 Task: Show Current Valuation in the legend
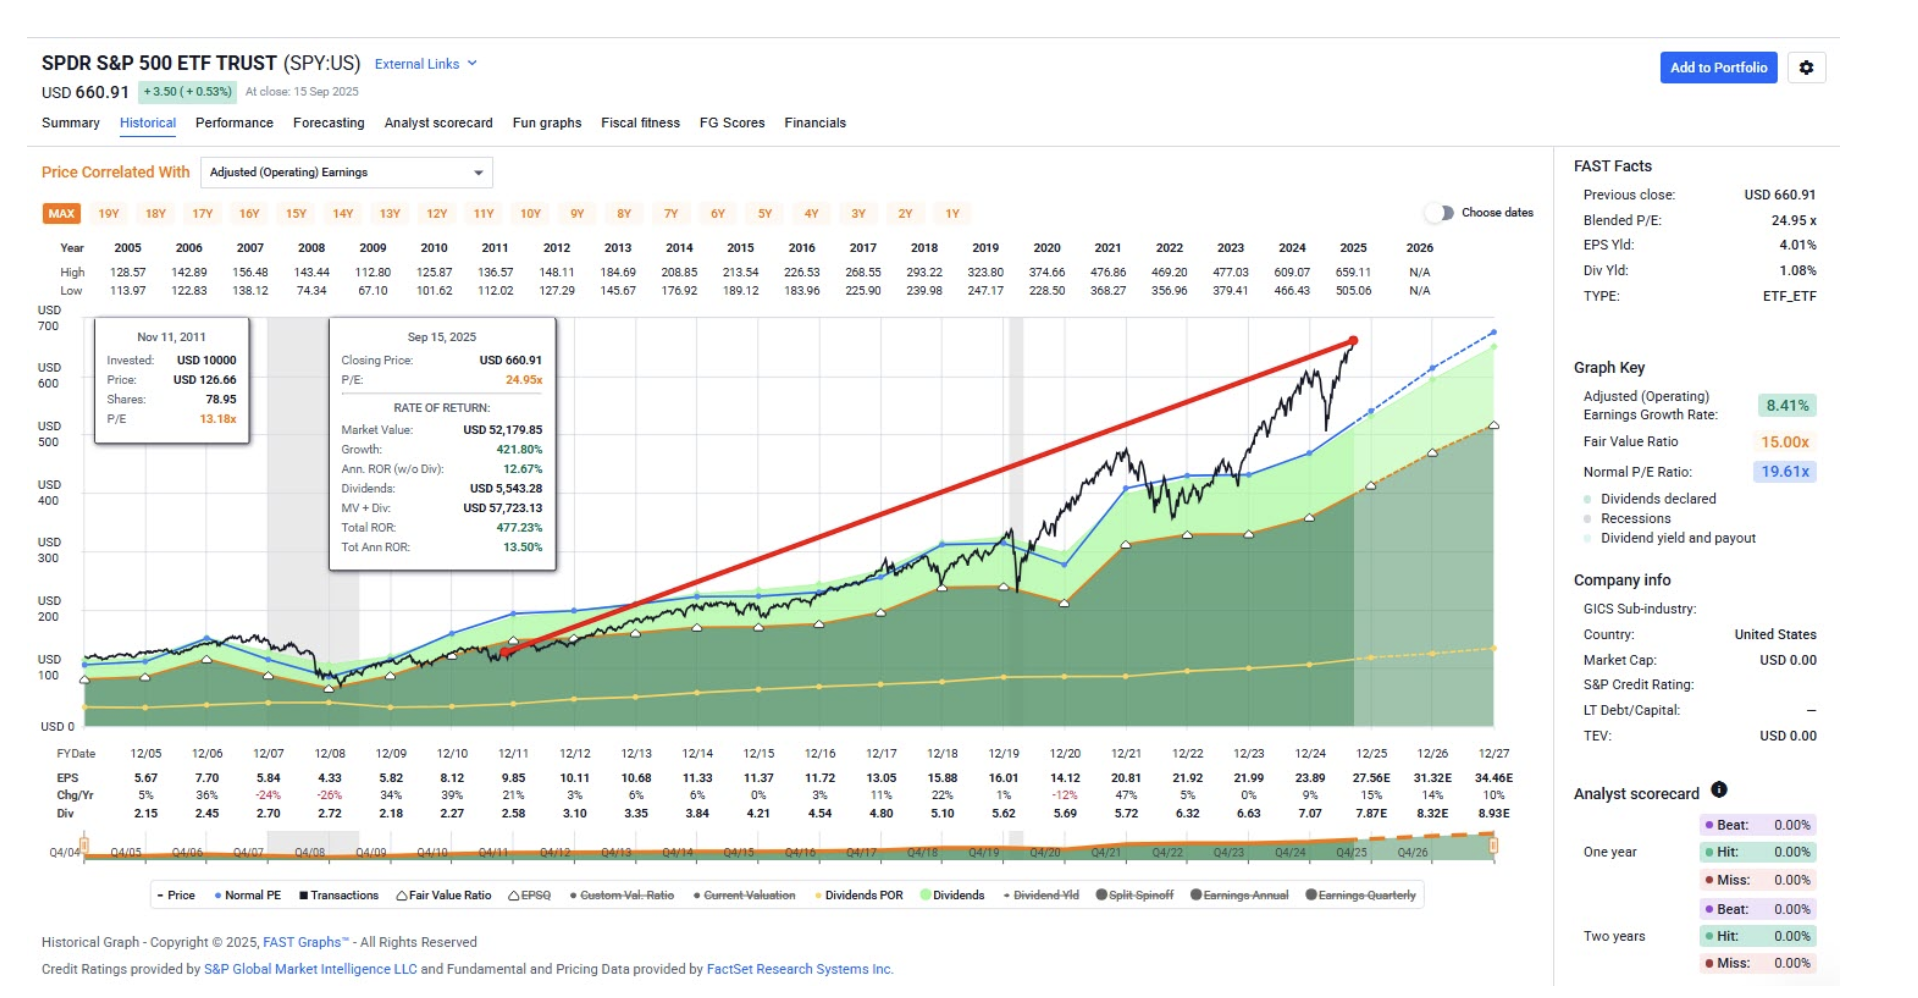(745, 896)
